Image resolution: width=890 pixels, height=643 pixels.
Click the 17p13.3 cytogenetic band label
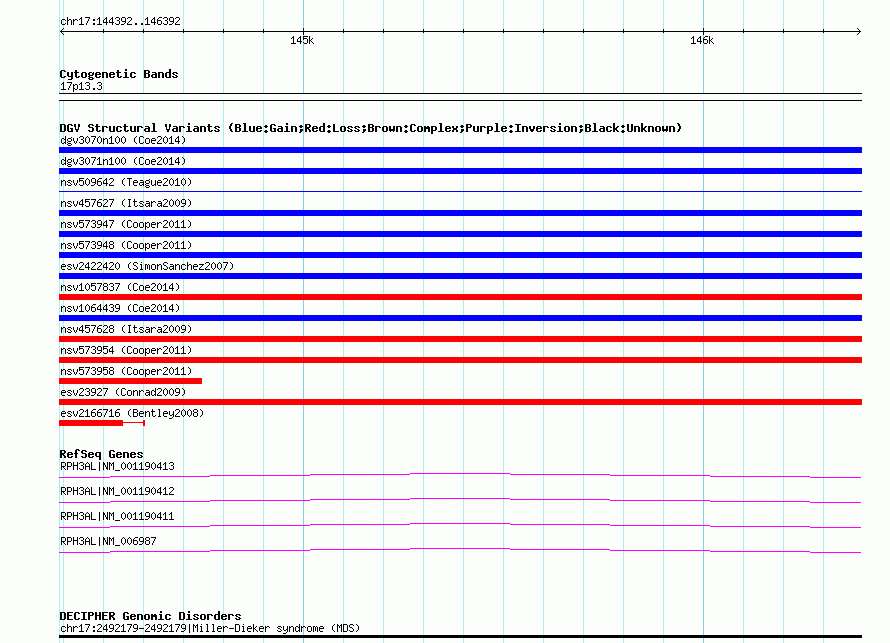[x=81, y=86]
